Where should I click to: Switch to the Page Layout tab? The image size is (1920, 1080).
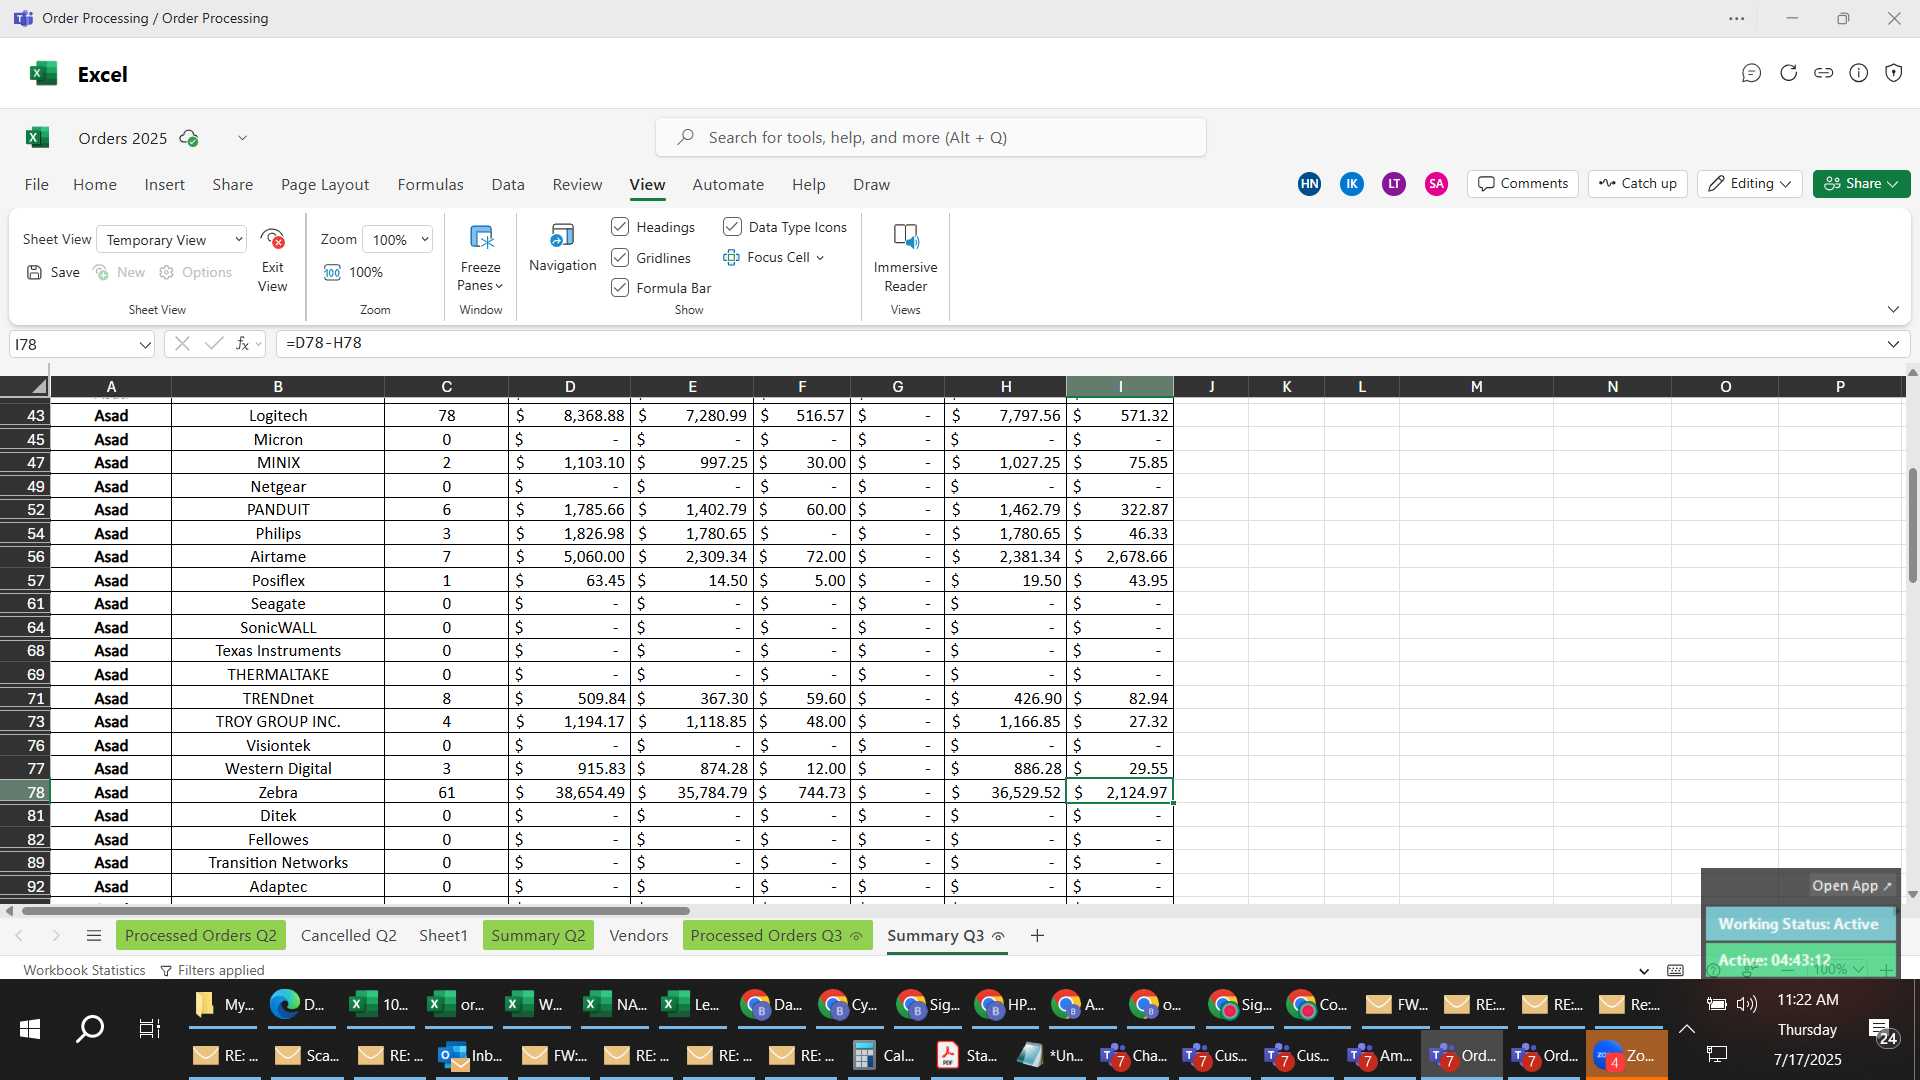(325, 184)
